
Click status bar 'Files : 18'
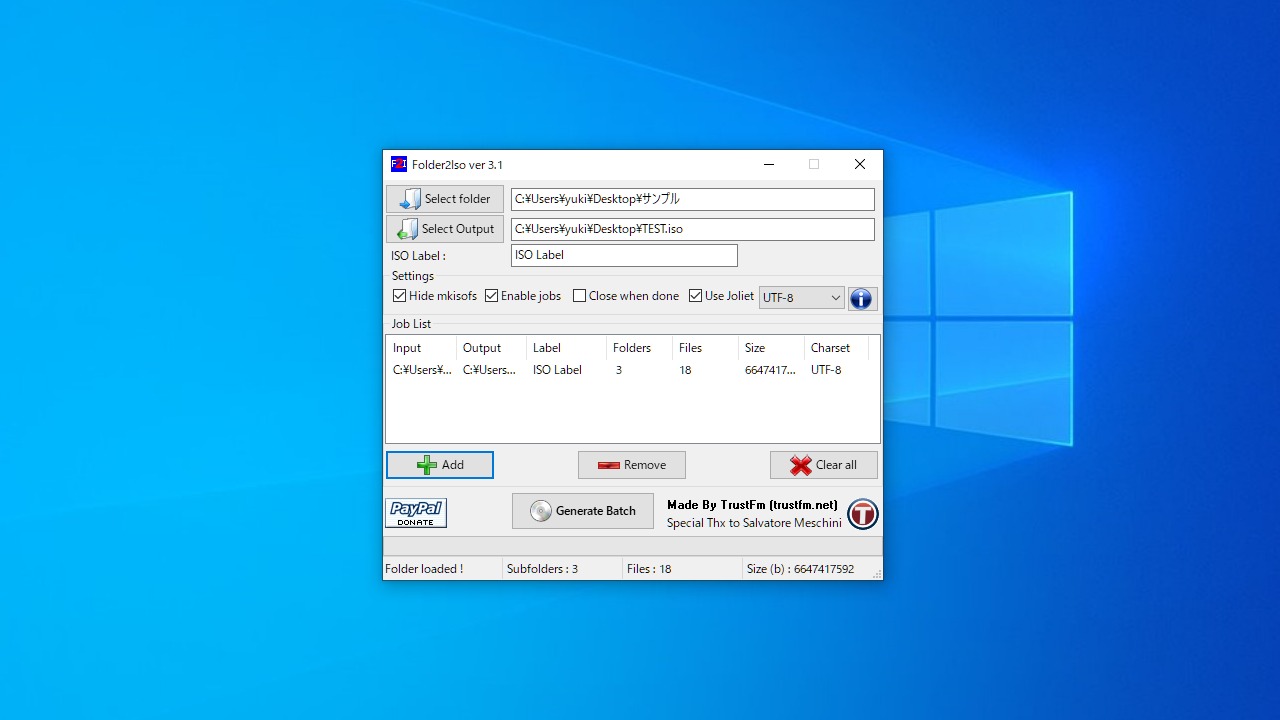[x=649, y=569]
